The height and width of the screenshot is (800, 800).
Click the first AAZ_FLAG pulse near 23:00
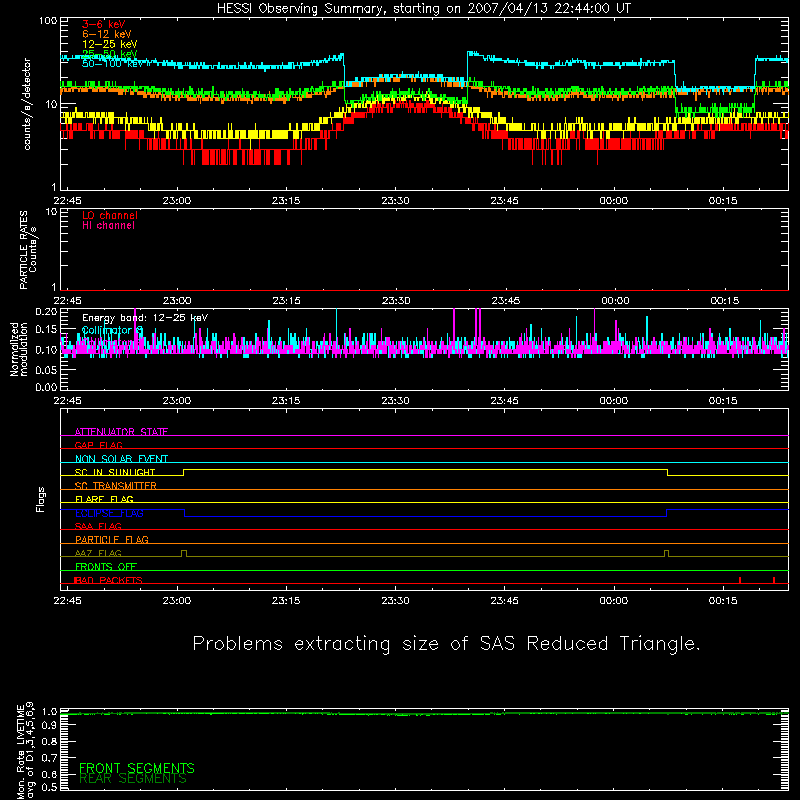184,553
